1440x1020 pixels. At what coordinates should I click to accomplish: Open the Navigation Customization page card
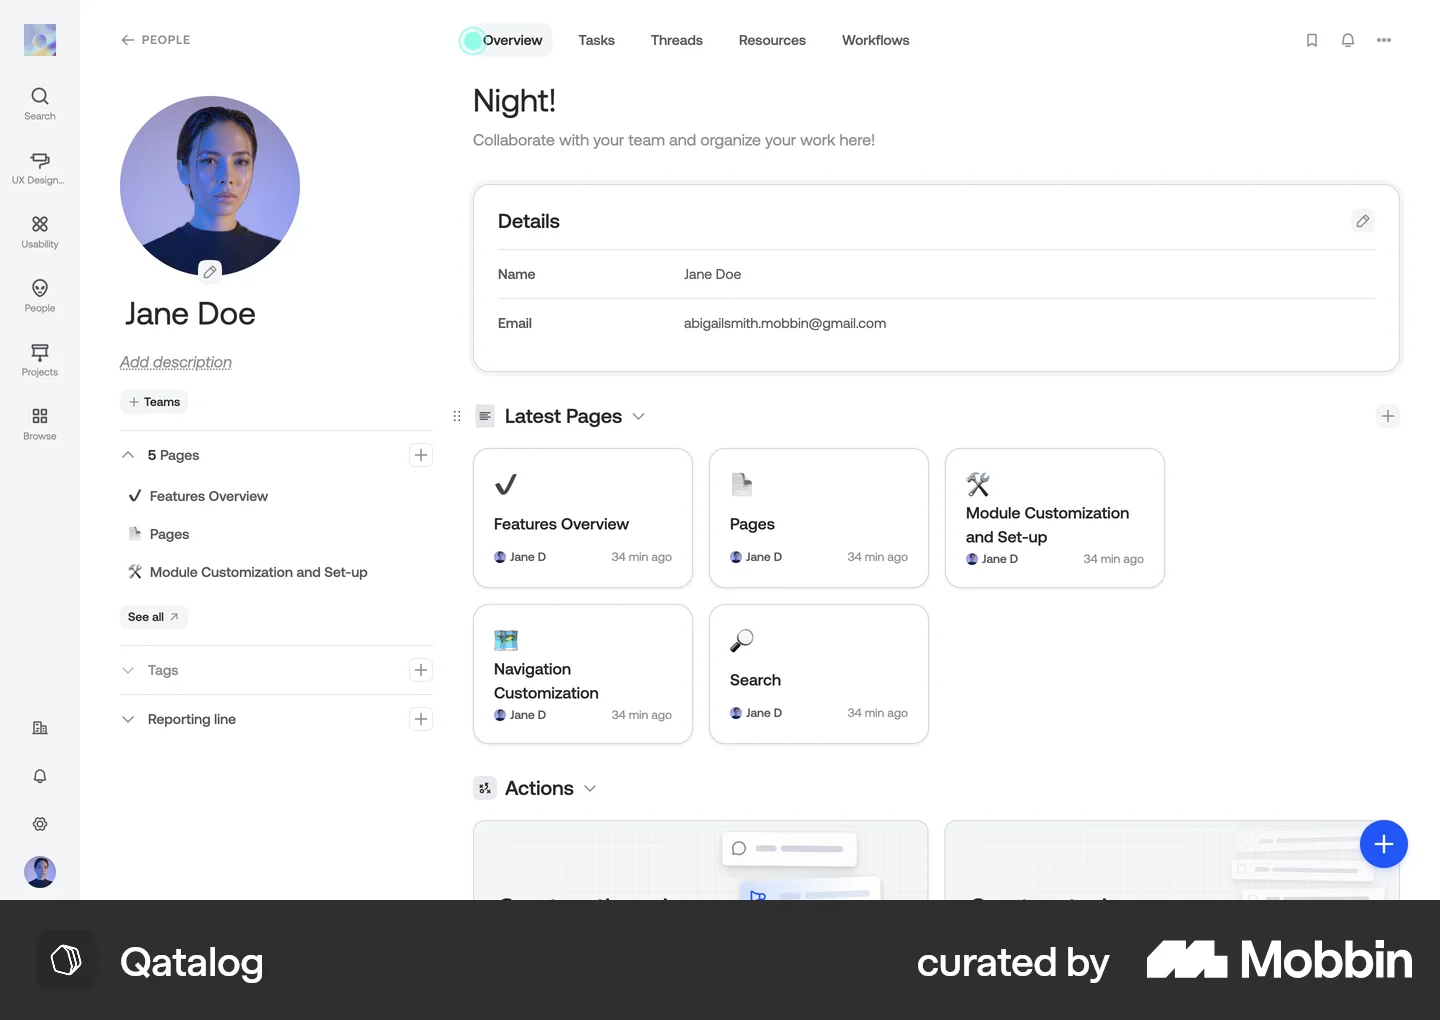pyautogui.click(x=583, y=674)
